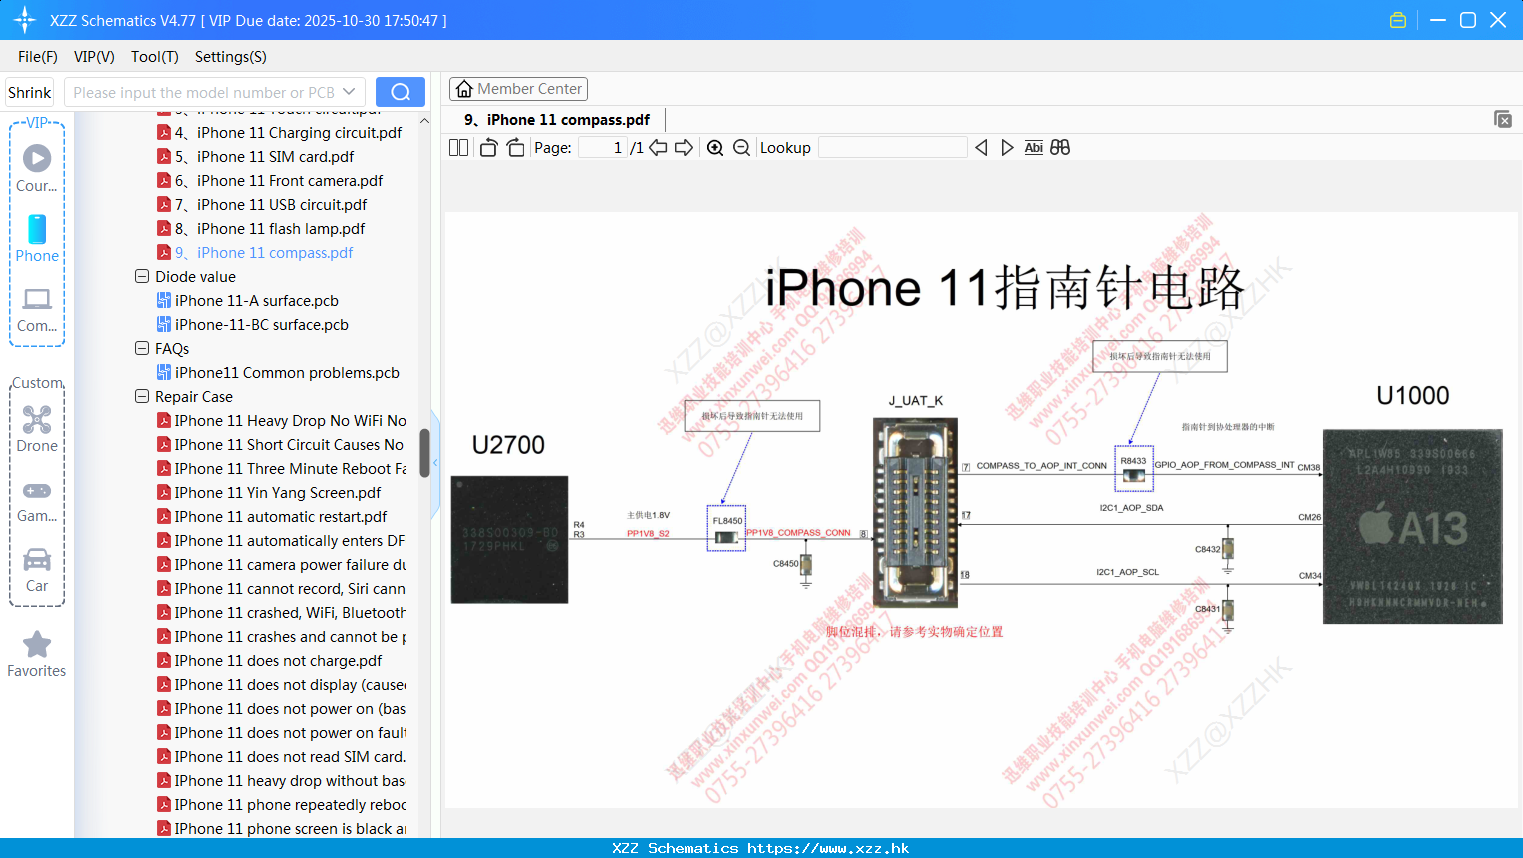
Task: Open the File menu
Action: [38, 57]
